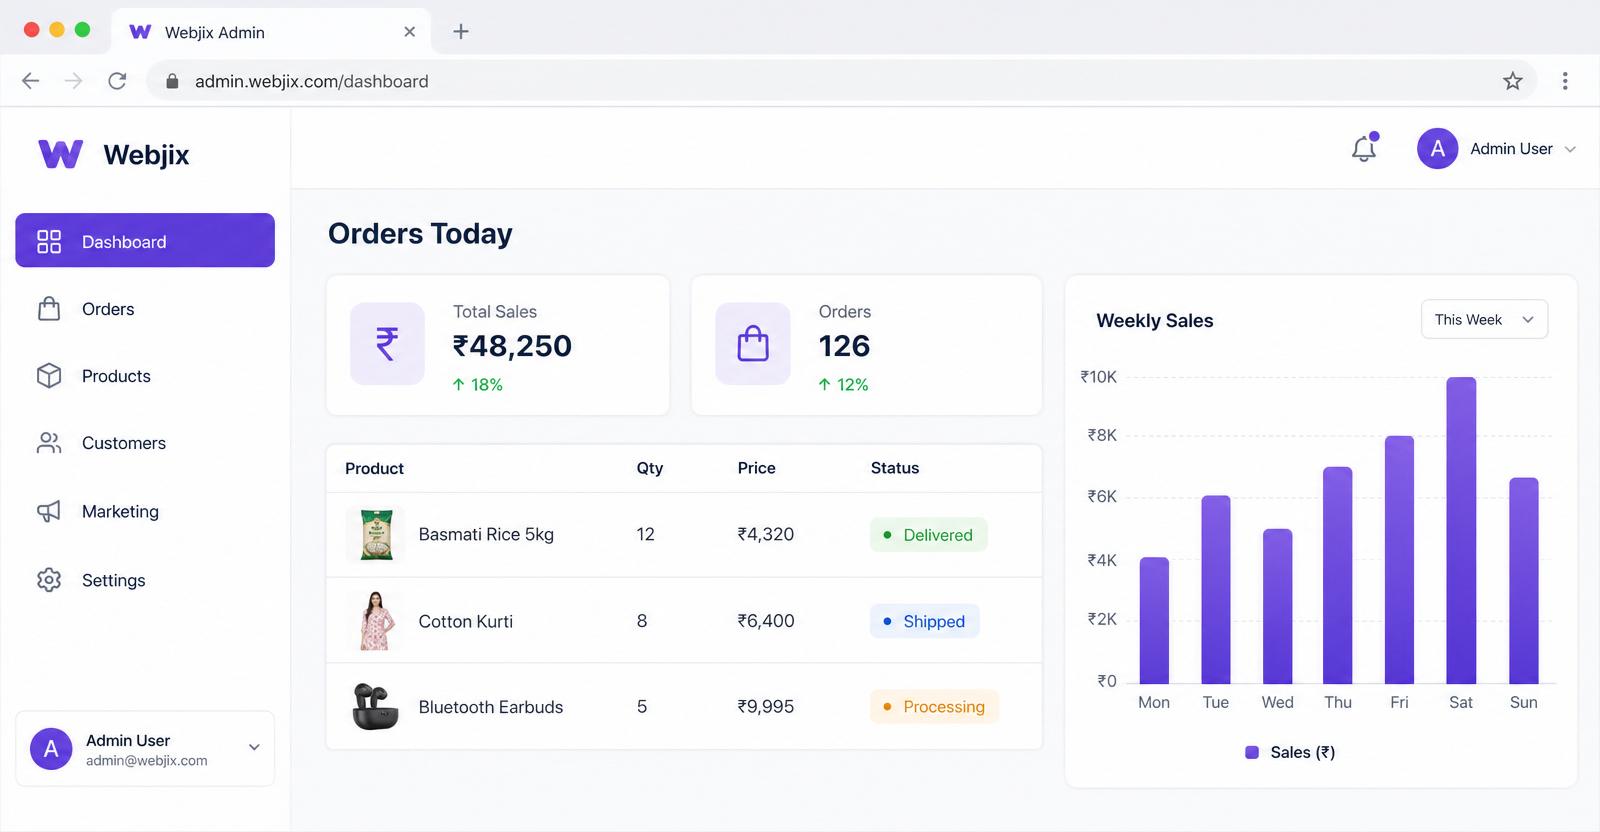Click the admin@webjix.com email text

pos(147,761)
